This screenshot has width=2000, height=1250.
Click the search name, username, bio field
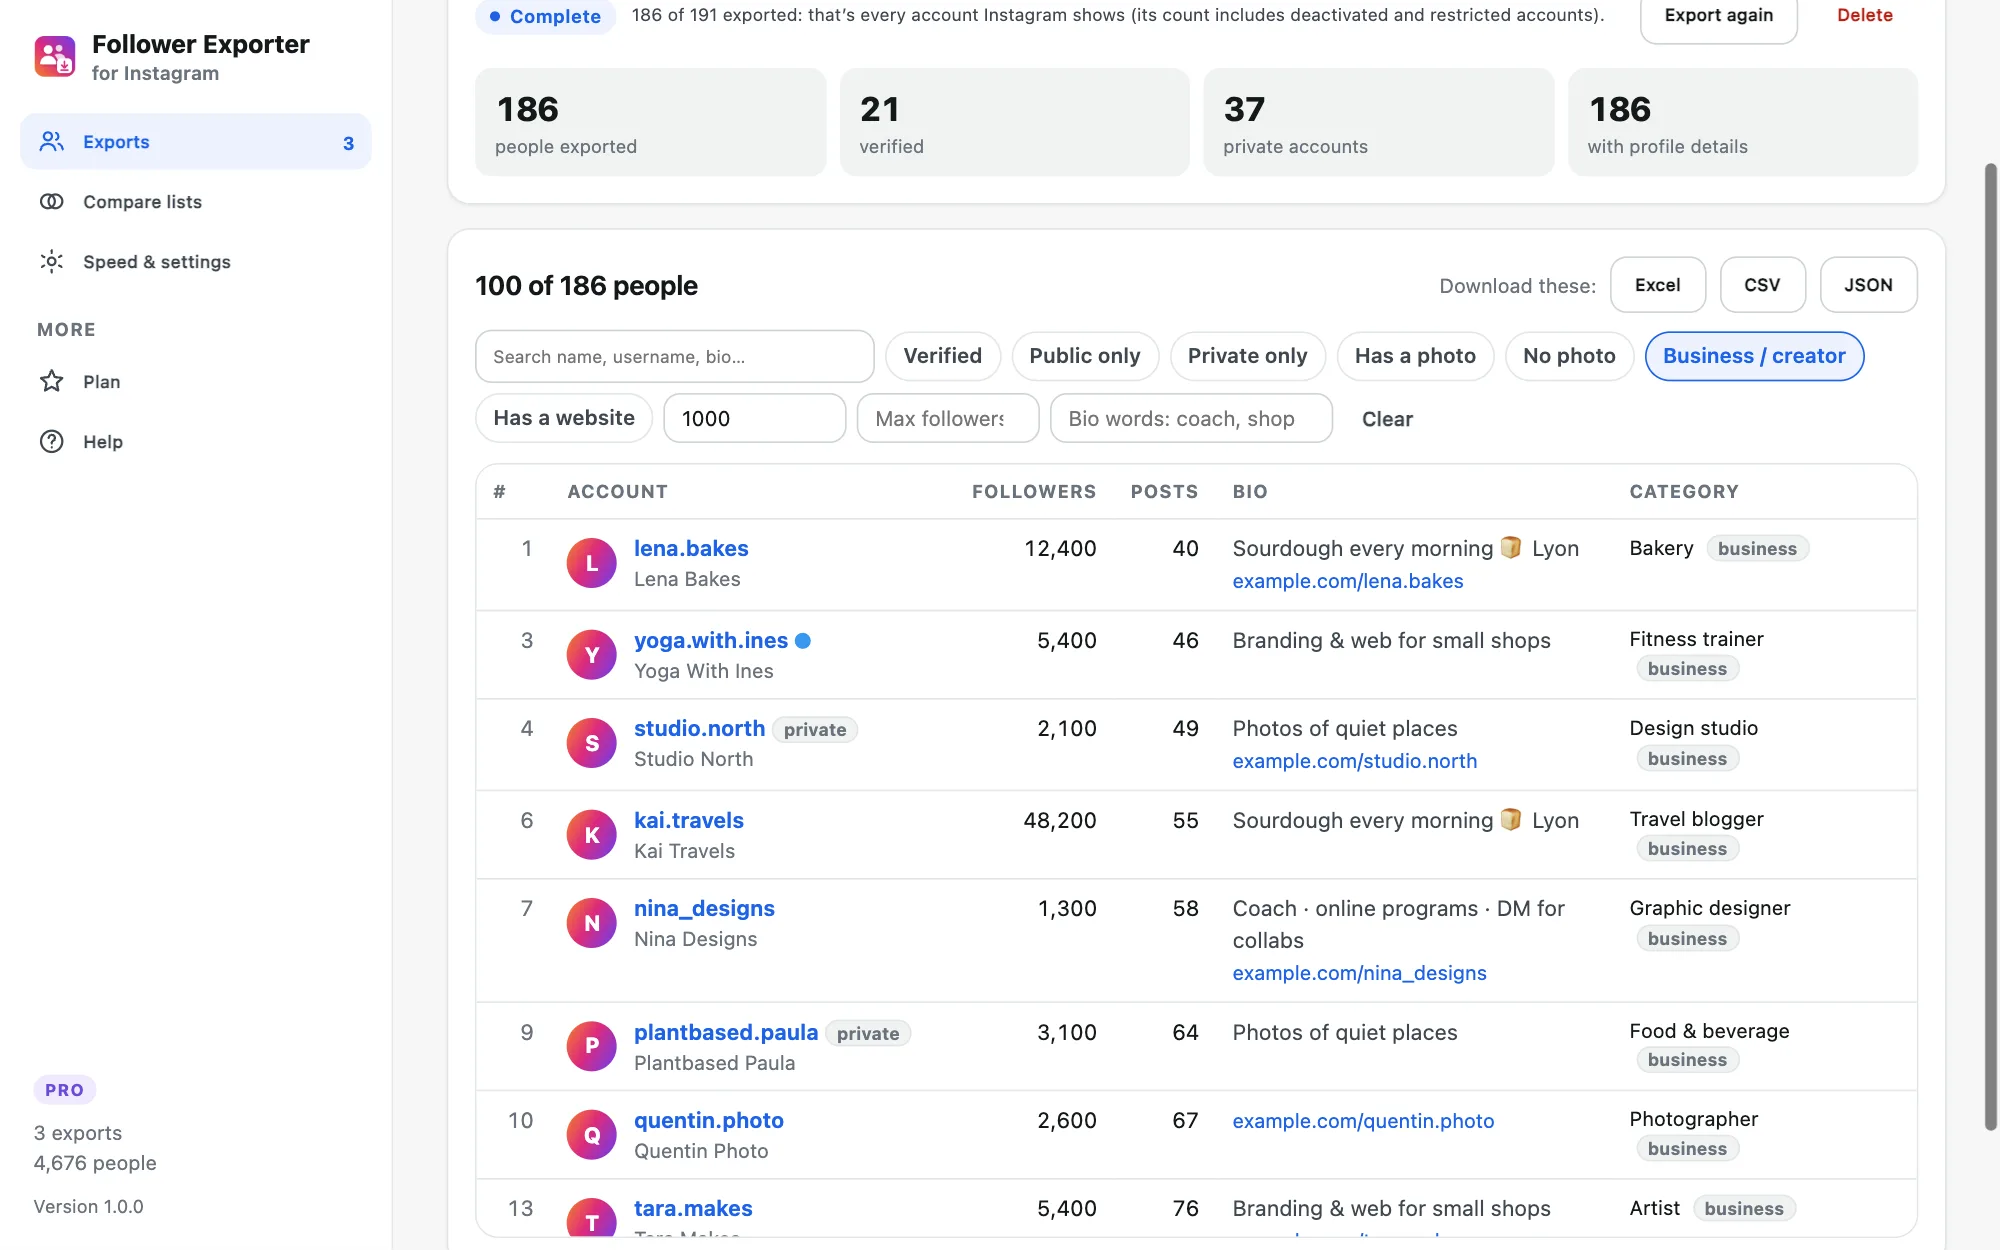[675, 356]
